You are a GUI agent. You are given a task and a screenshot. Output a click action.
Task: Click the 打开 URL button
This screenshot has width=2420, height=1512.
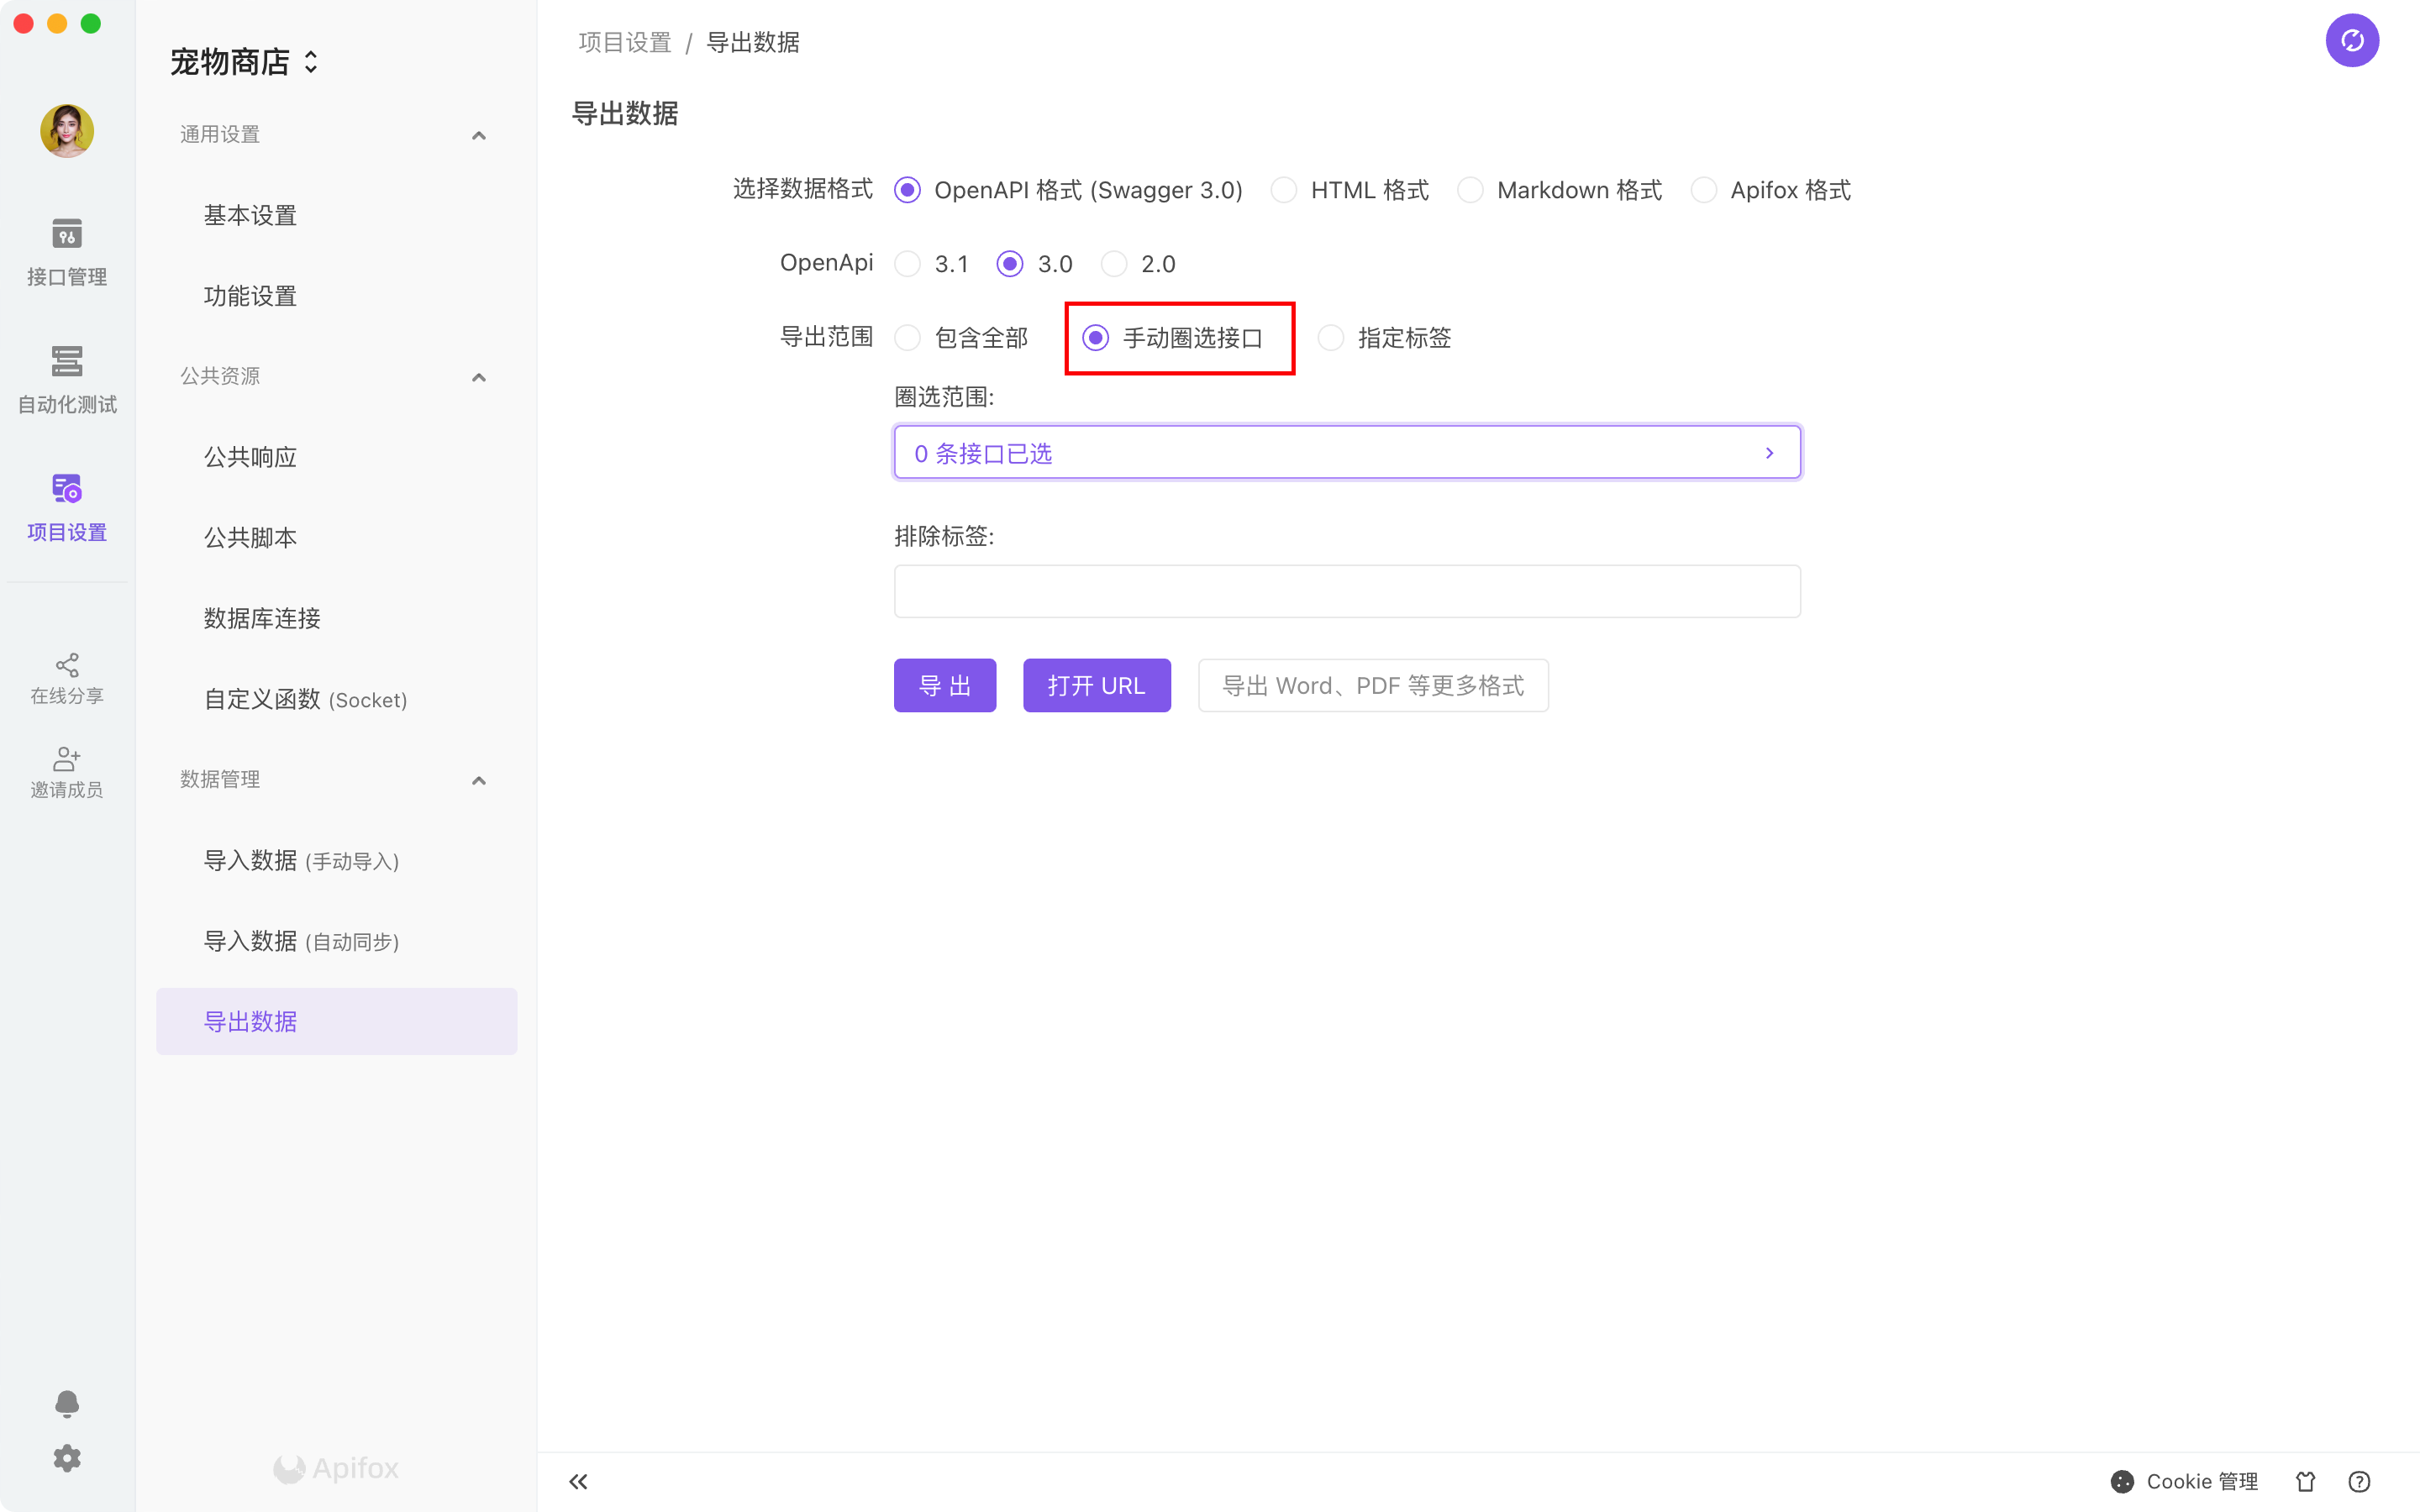1096,686
